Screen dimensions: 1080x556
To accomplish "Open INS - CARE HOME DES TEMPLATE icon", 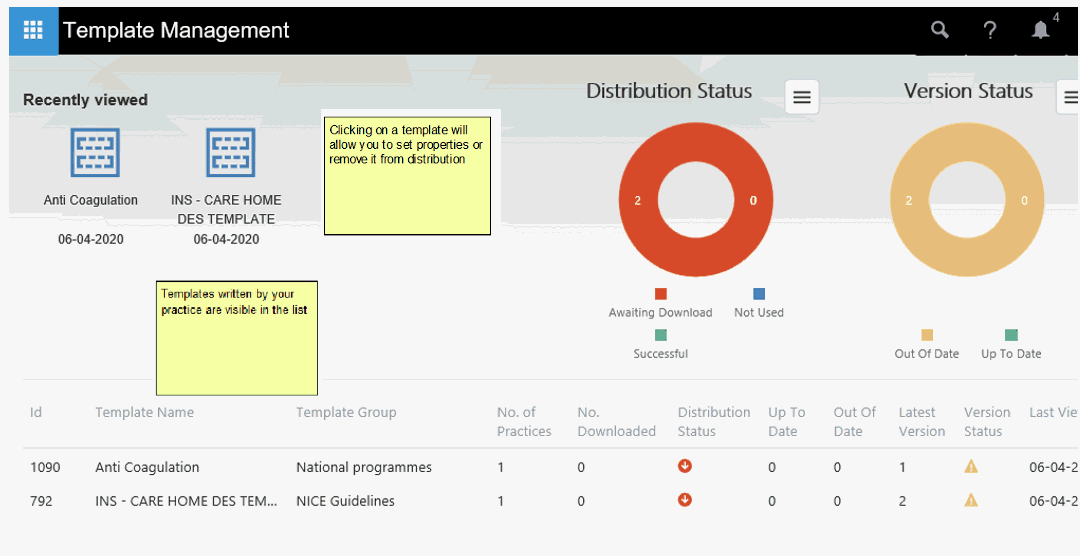I will pos(231,153).
